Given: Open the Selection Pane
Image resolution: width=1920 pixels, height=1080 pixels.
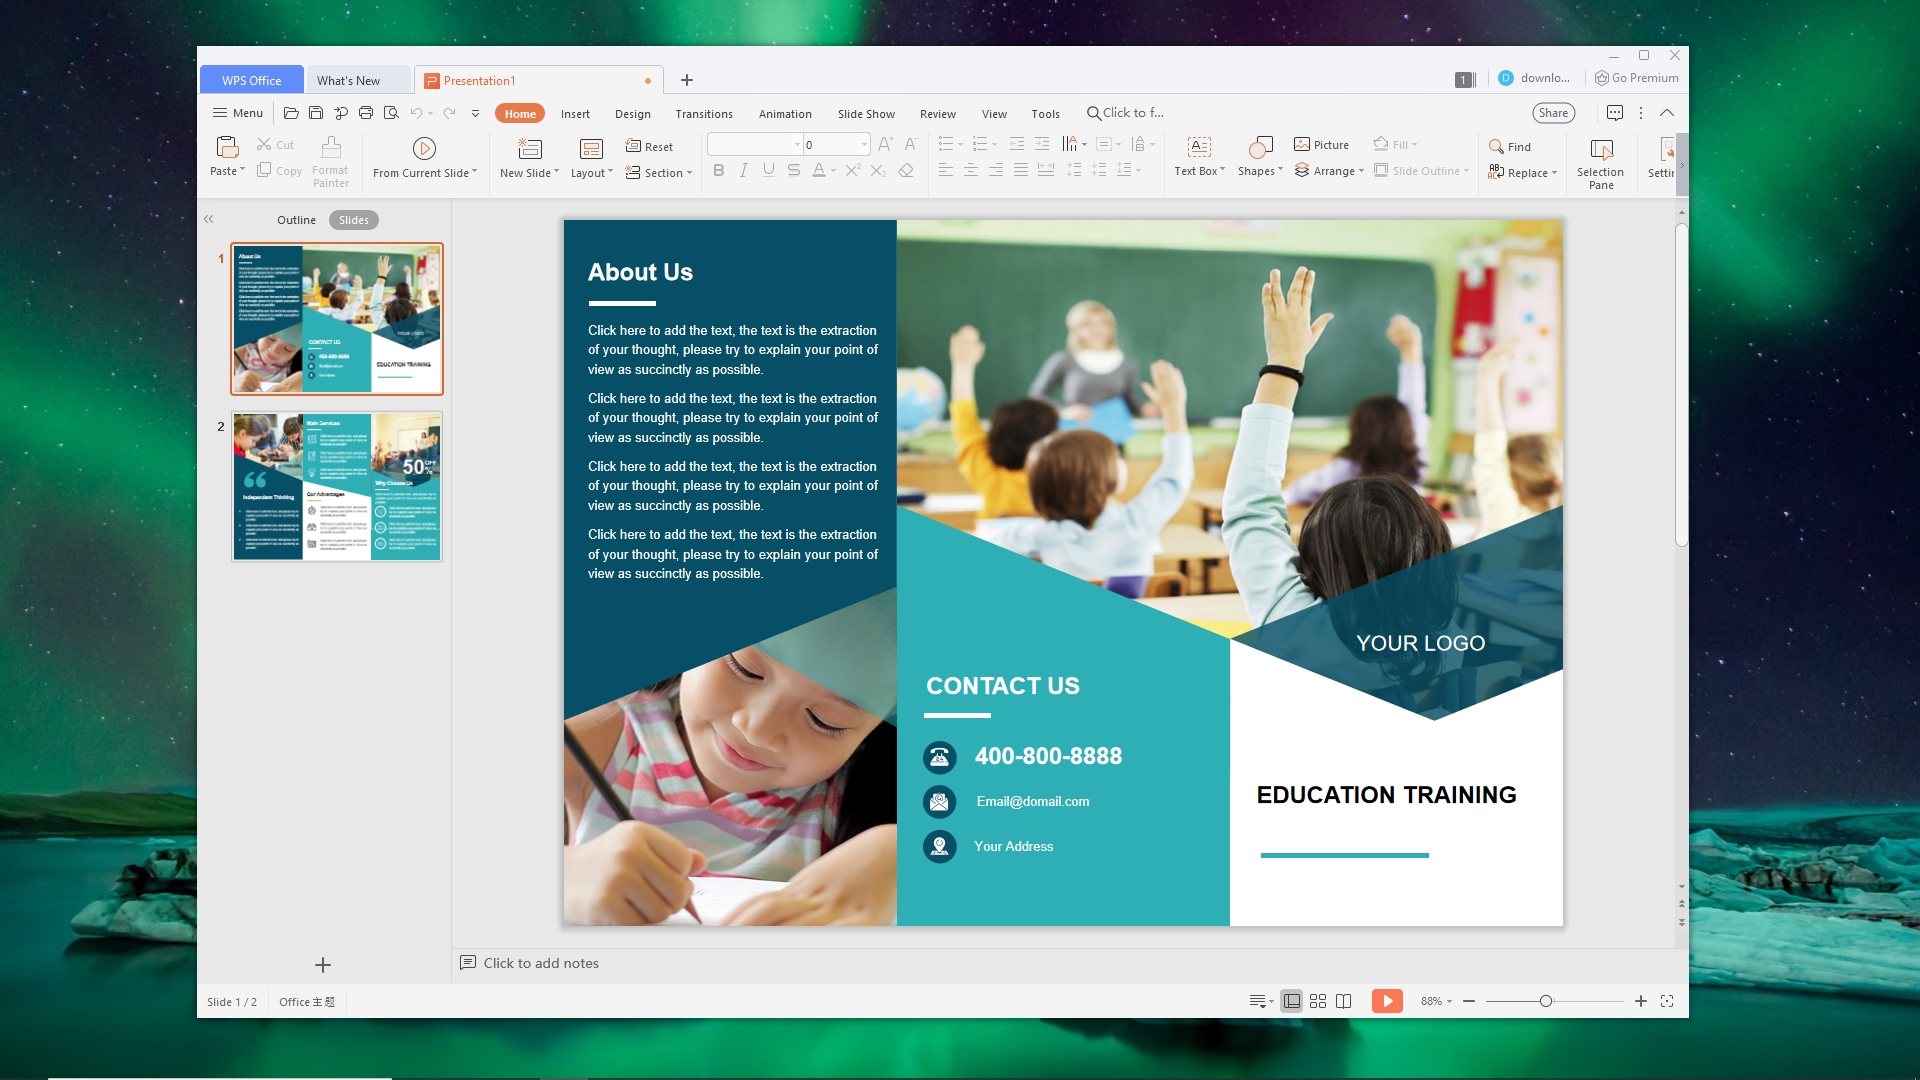Looking at the screenshot, I should [x=1599, y=160].
